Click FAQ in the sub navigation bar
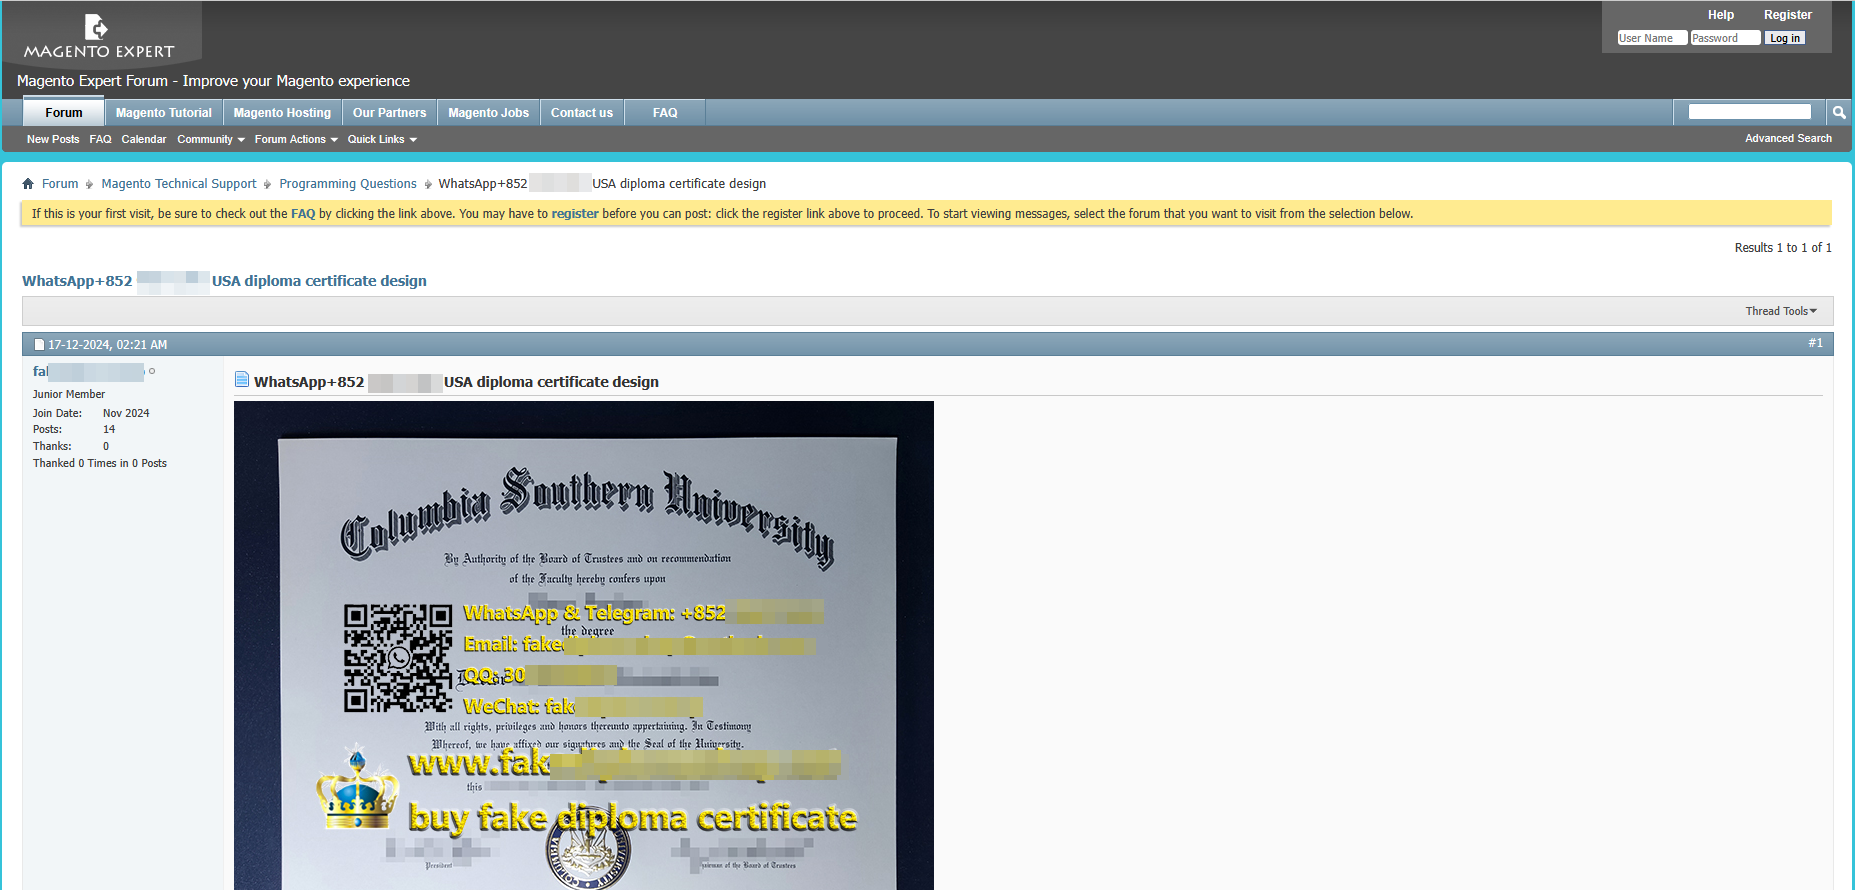The width and height of the screenshot is (1855, 890). [100, 140]
